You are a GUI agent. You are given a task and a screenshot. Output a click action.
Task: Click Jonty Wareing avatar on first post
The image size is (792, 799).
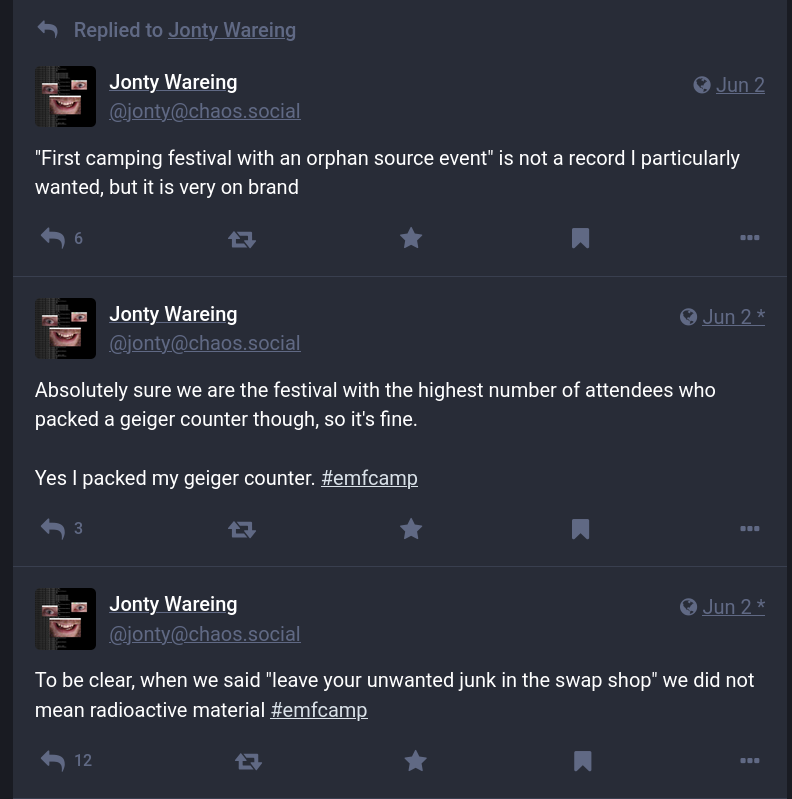[x=65, y=96]
